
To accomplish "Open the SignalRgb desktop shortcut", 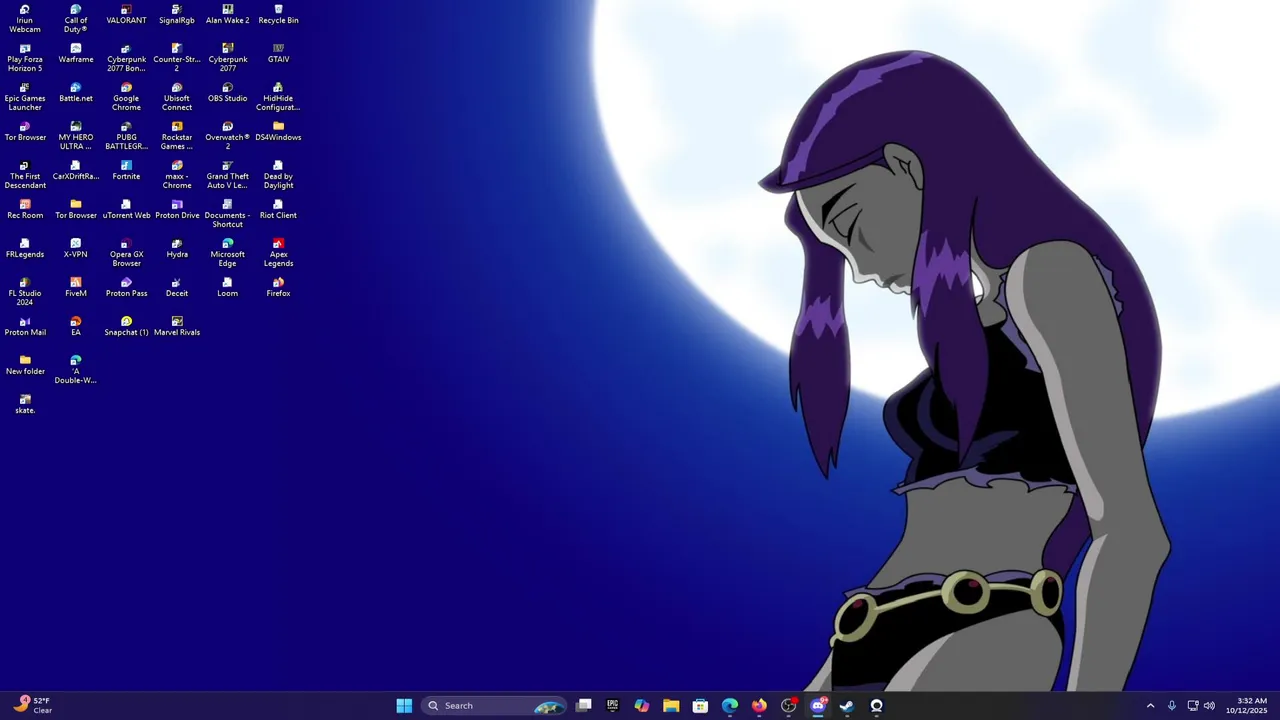I will tap(177, 14).
